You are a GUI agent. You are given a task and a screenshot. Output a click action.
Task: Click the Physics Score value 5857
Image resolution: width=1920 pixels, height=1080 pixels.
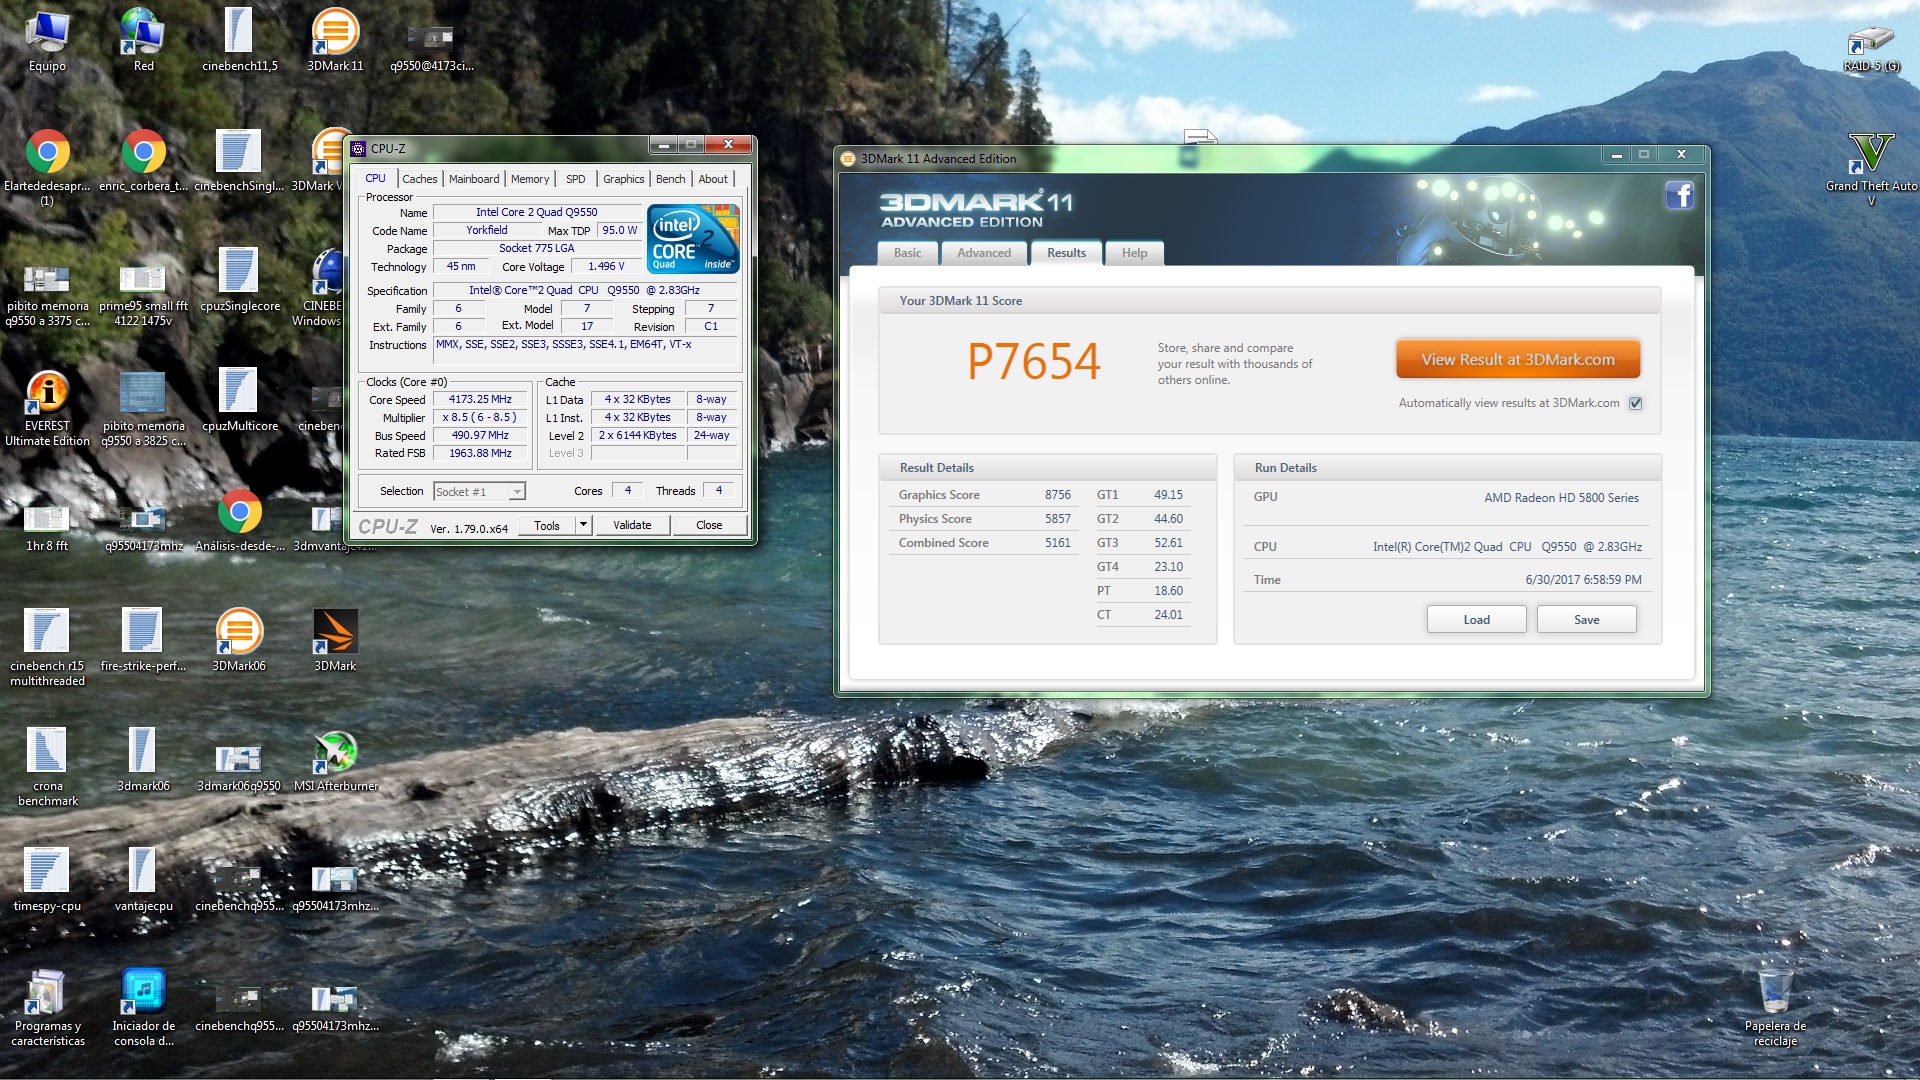point(1057,519)
